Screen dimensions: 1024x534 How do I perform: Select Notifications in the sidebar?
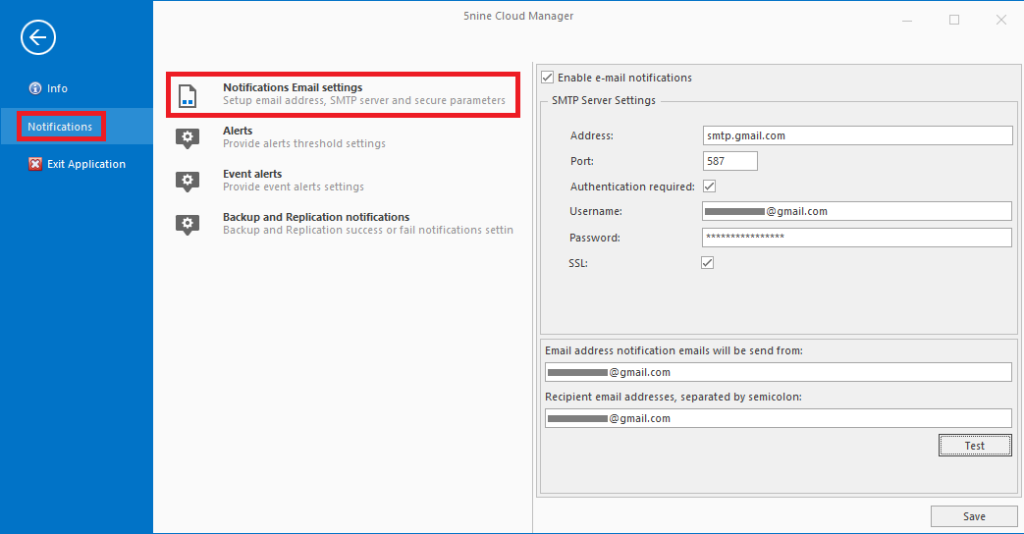[60, 127]
